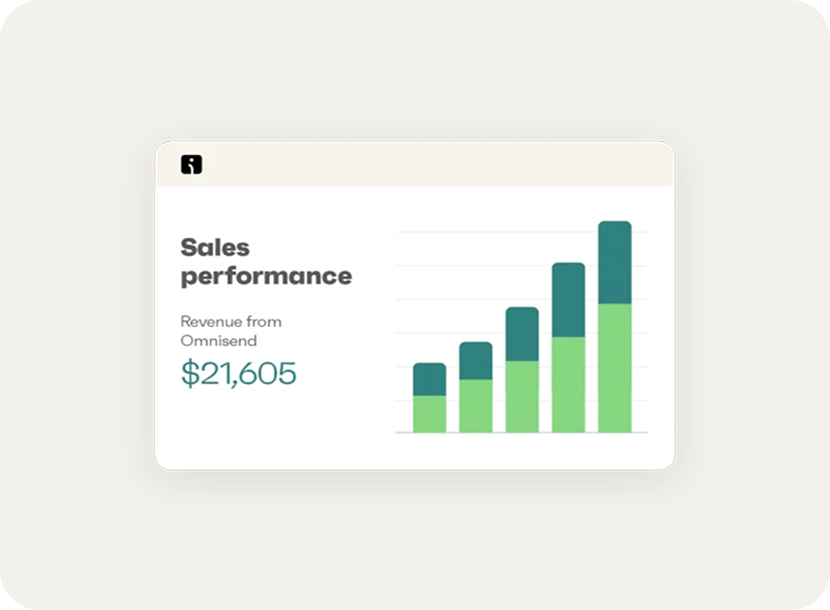This screenshot has height=610, width=830.
Task: Select dark teal segment of the fourth bar
Action: point(568,300)
